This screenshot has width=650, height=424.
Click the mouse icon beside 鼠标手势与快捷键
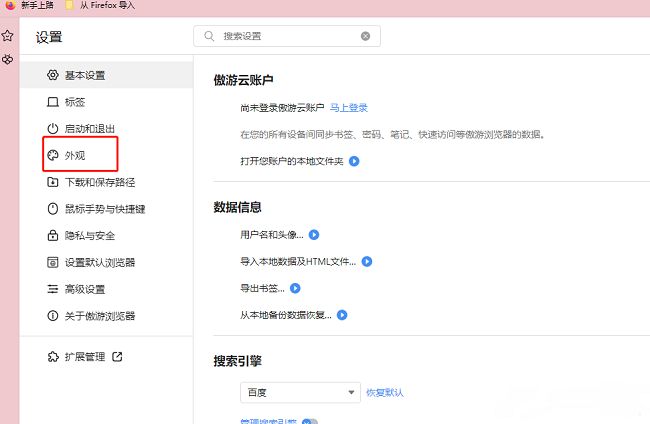[53, 208]
